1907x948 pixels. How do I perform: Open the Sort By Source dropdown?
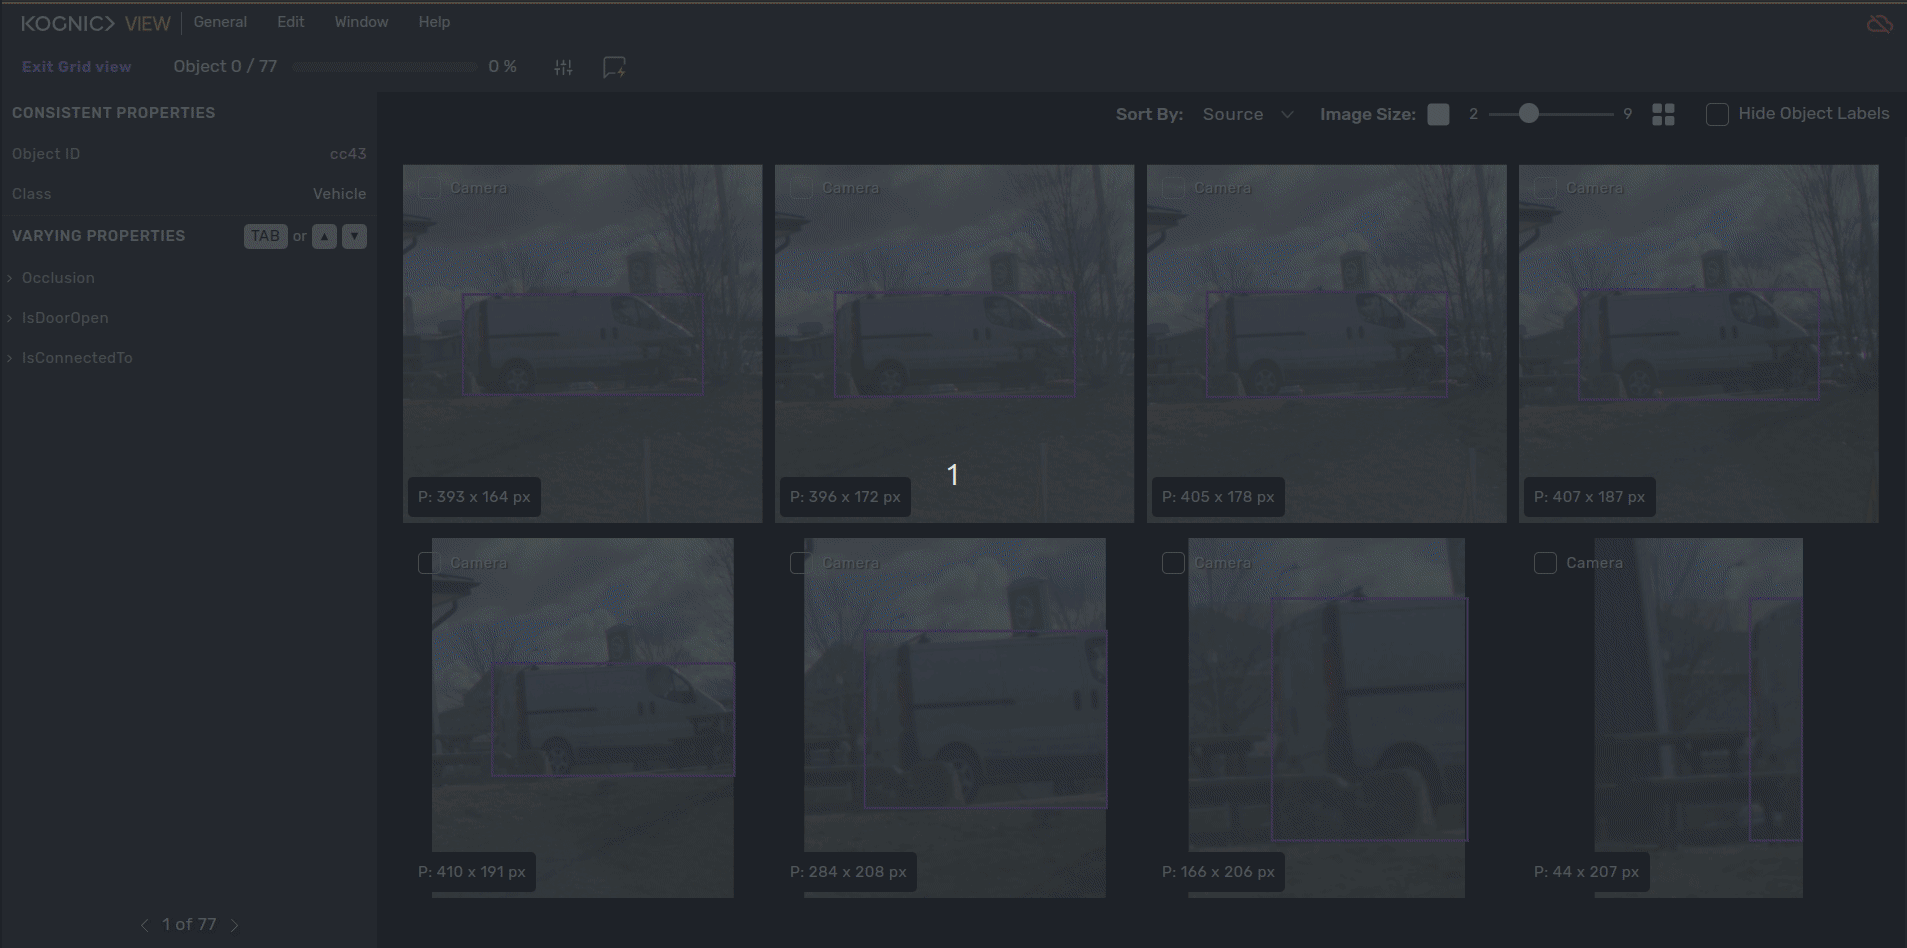pos(1247,114)
